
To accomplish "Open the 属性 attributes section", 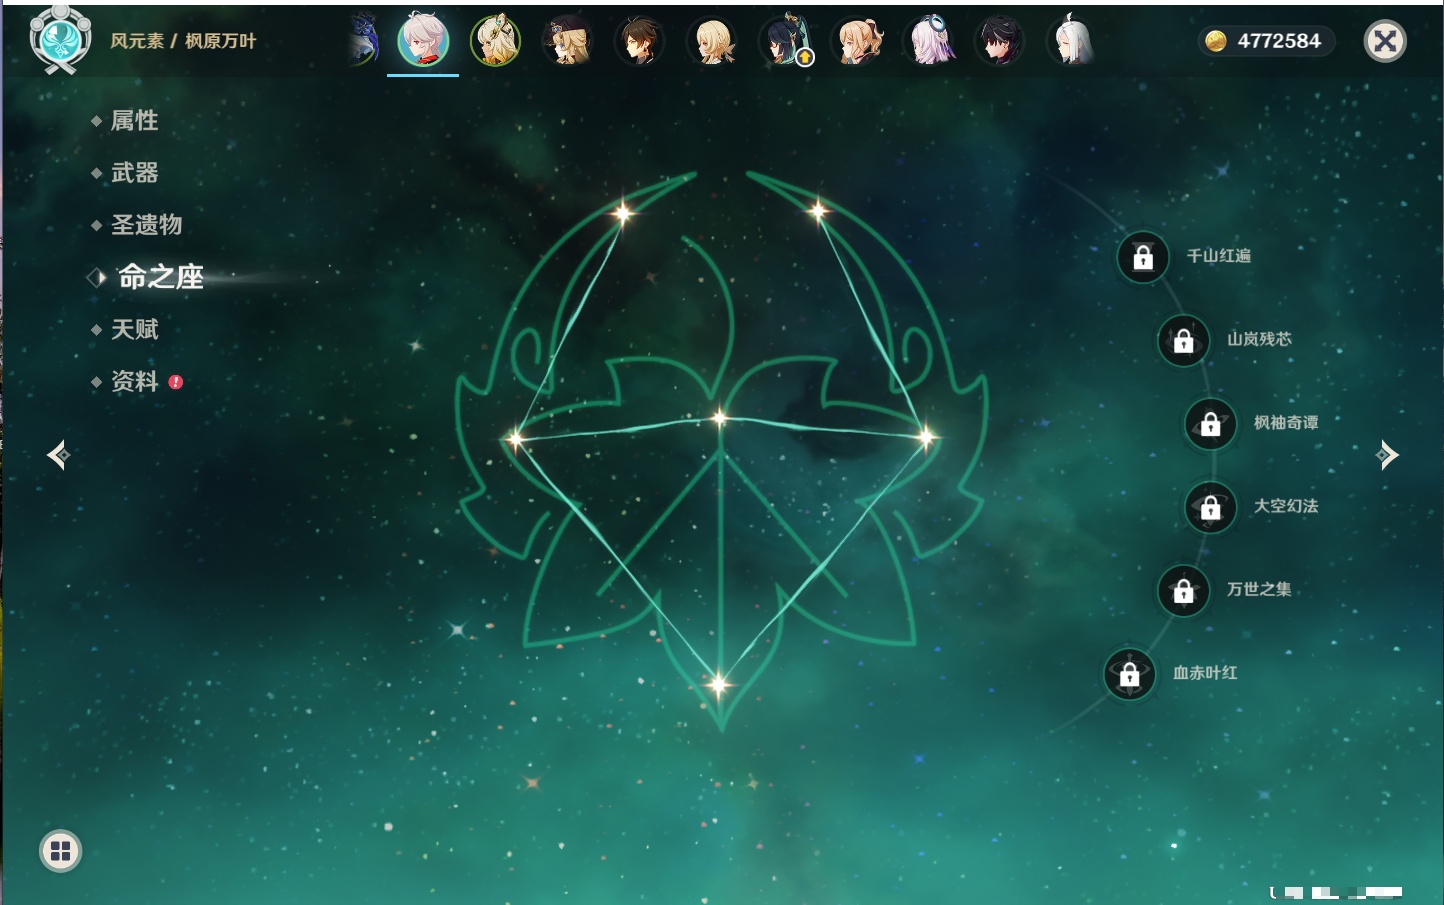I will click(x=134, y=121).
